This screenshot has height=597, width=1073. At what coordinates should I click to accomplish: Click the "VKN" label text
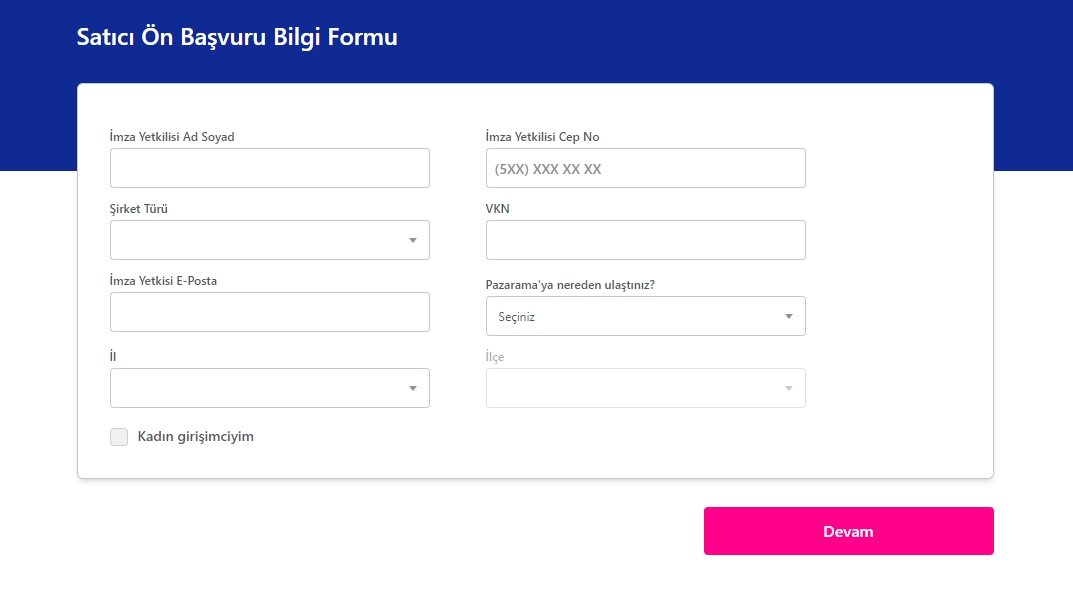(497, 209)
